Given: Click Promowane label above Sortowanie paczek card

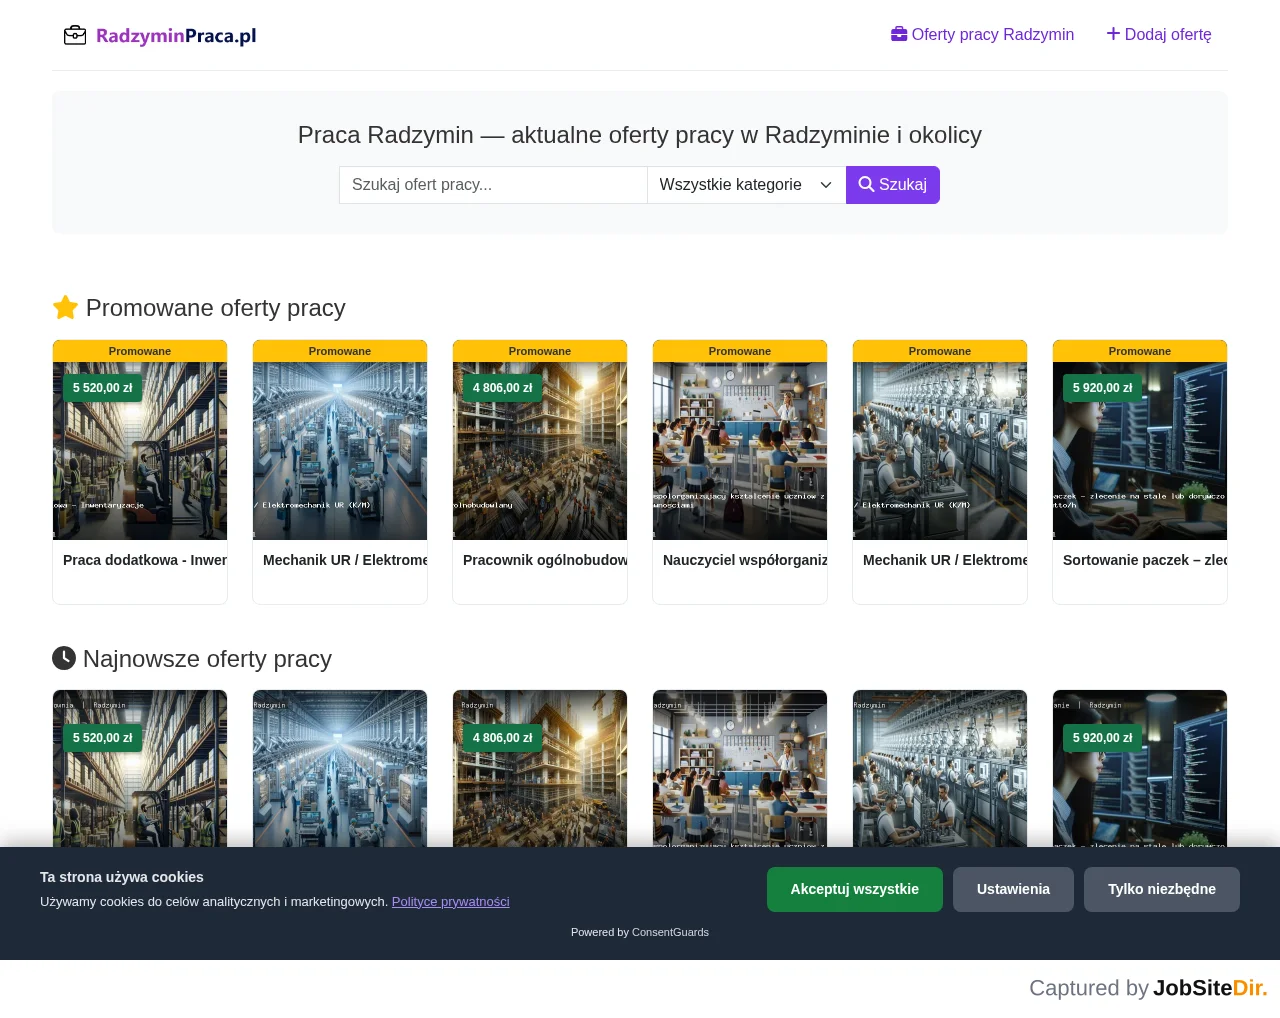Looking at the screenshot, I should point(1140,351).
